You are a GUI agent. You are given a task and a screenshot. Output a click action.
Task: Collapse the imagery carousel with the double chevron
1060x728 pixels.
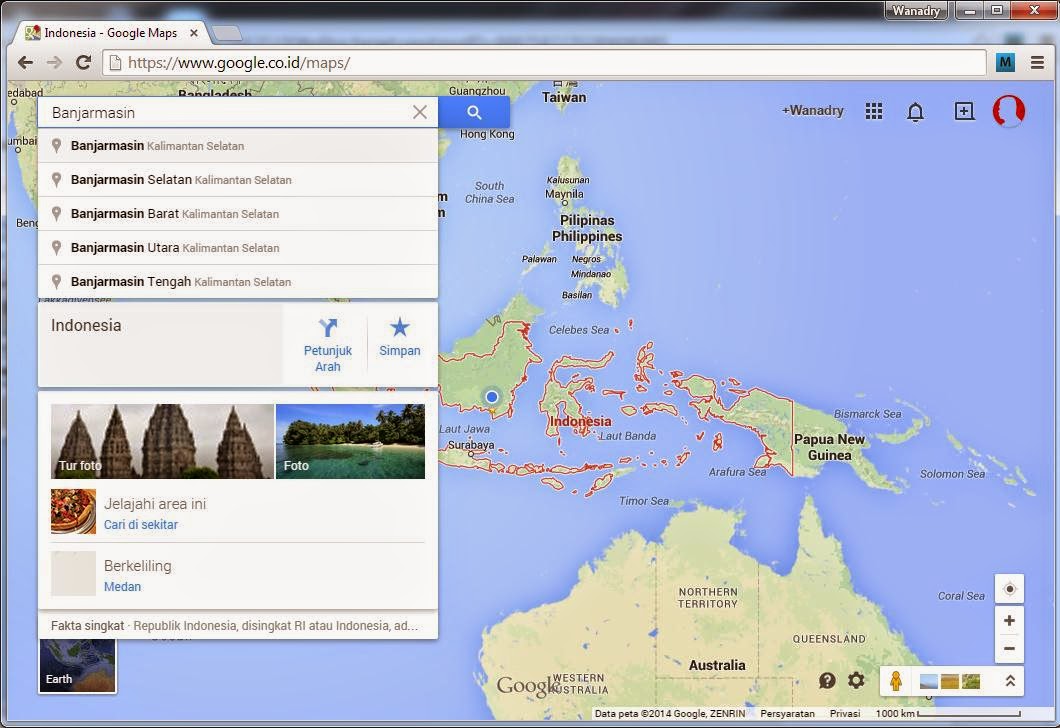click(1009, 680)
